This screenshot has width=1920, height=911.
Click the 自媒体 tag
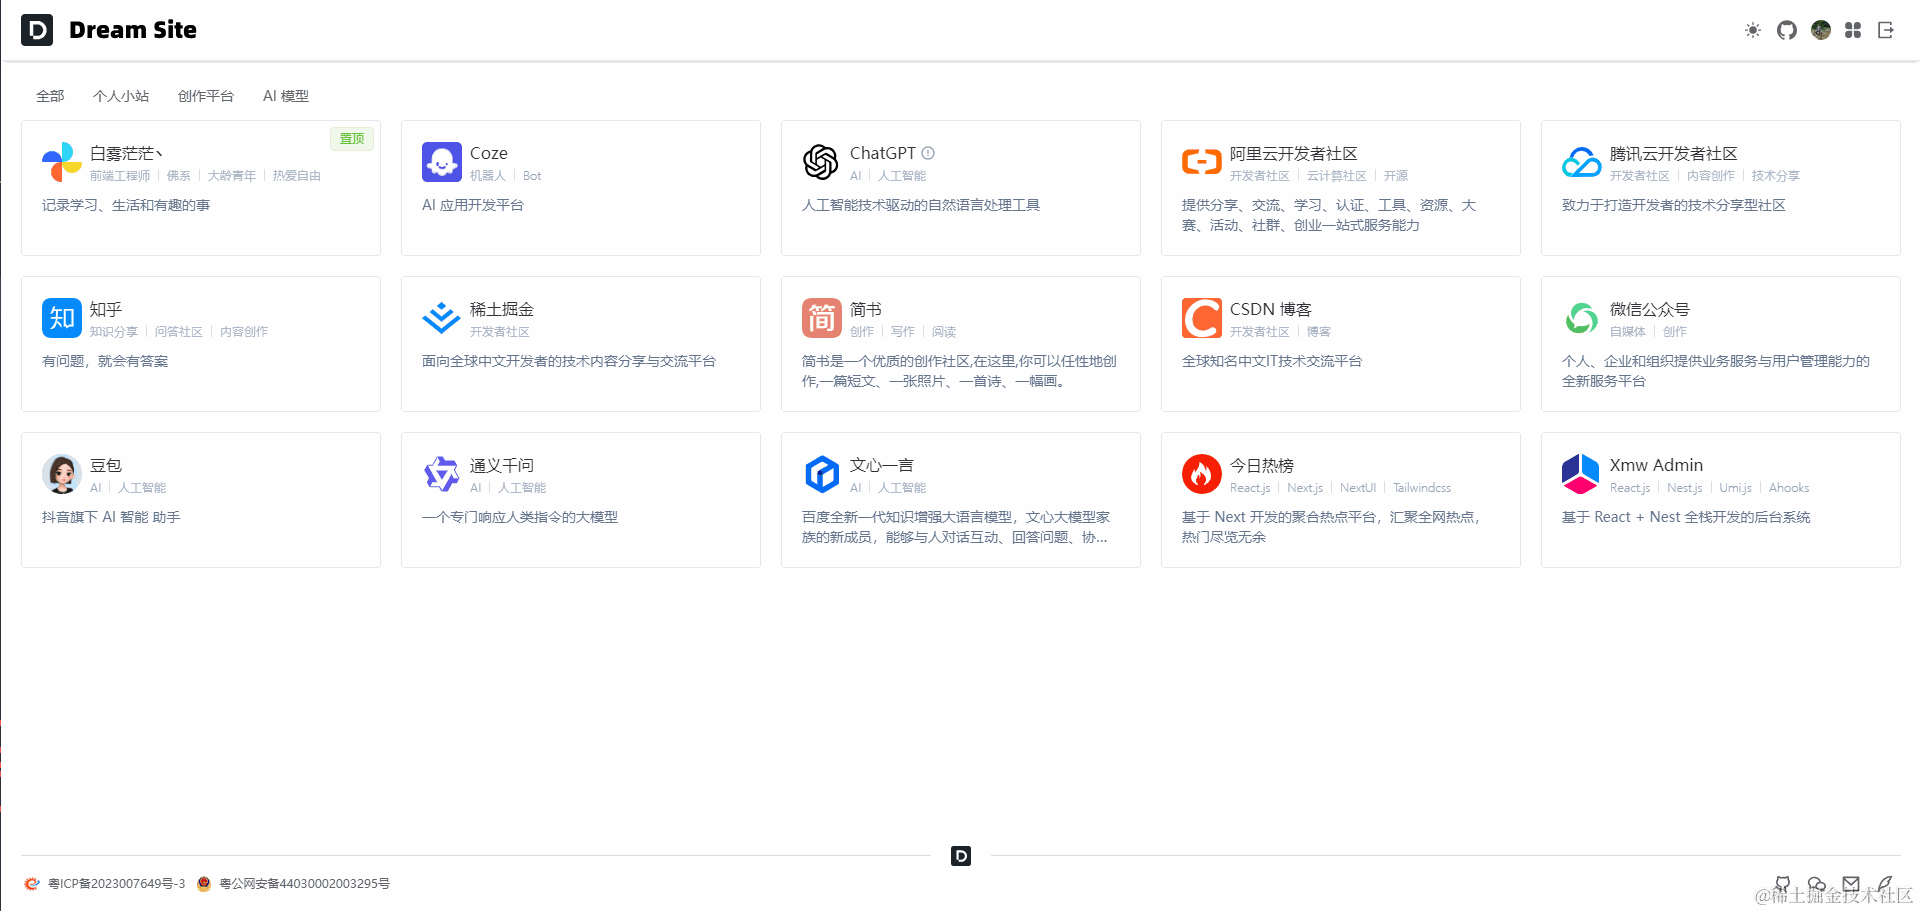click(x=1628, y=332)
